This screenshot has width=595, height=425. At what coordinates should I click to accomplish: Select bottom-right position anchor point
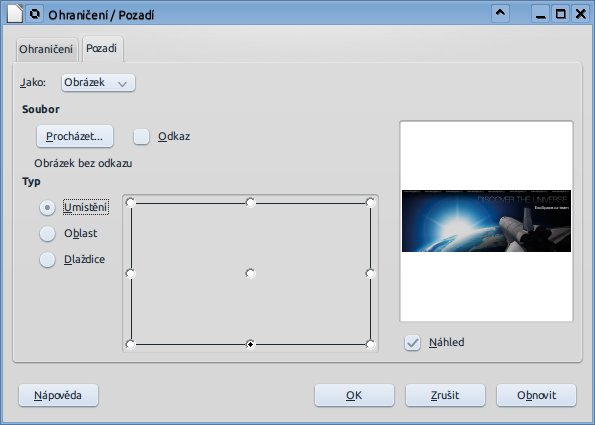(x=370, y=344)
